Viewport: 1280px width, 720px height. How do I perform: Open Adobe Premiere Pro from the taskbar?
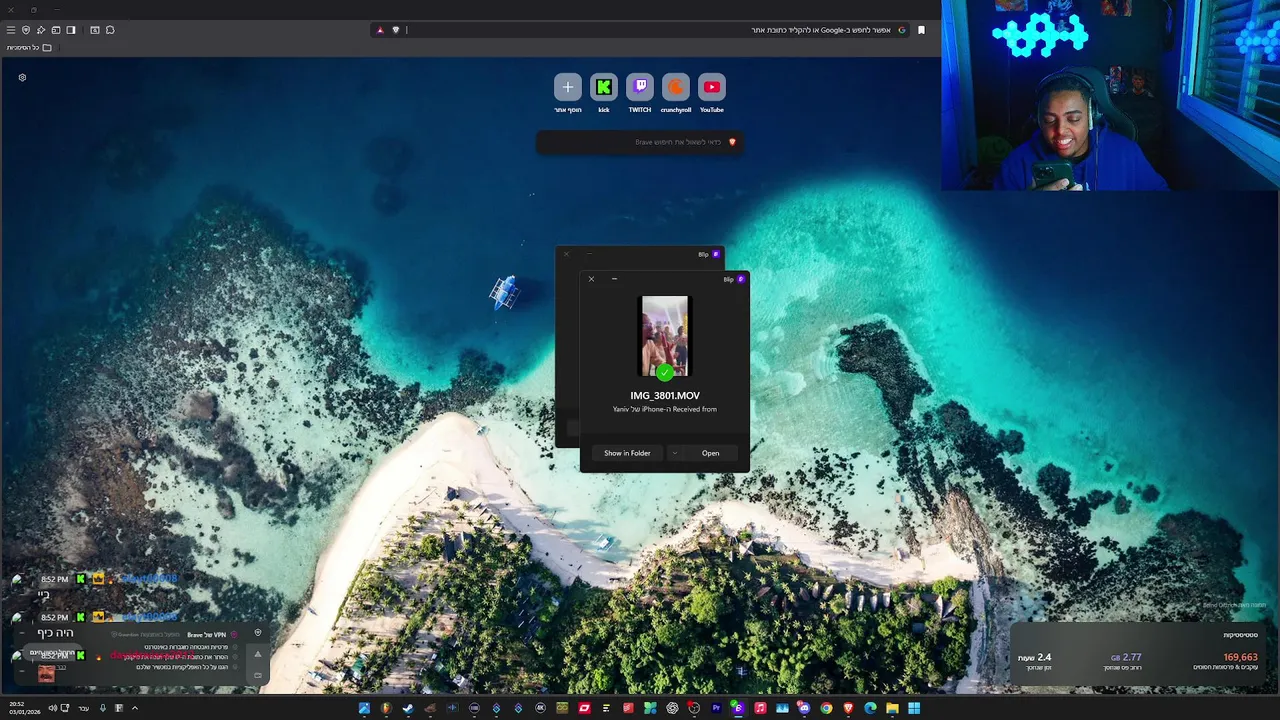(x=716, y=708)
